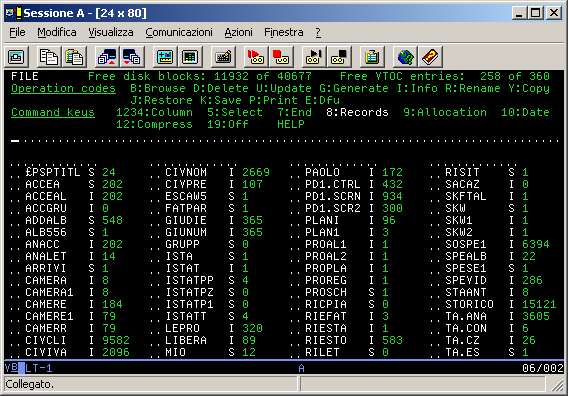Click the Sessione A window title icon
568x396 pixels.
[14, 13]
